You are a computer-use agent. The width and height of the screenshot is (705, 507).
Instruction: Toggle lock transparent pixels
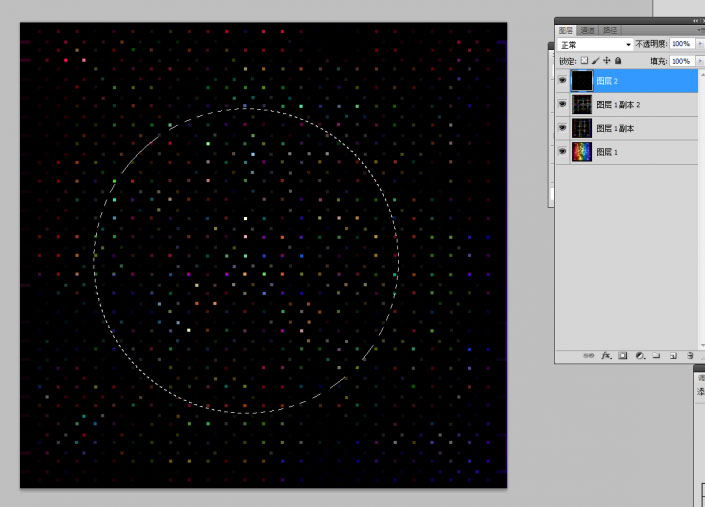tap(584, 61)
